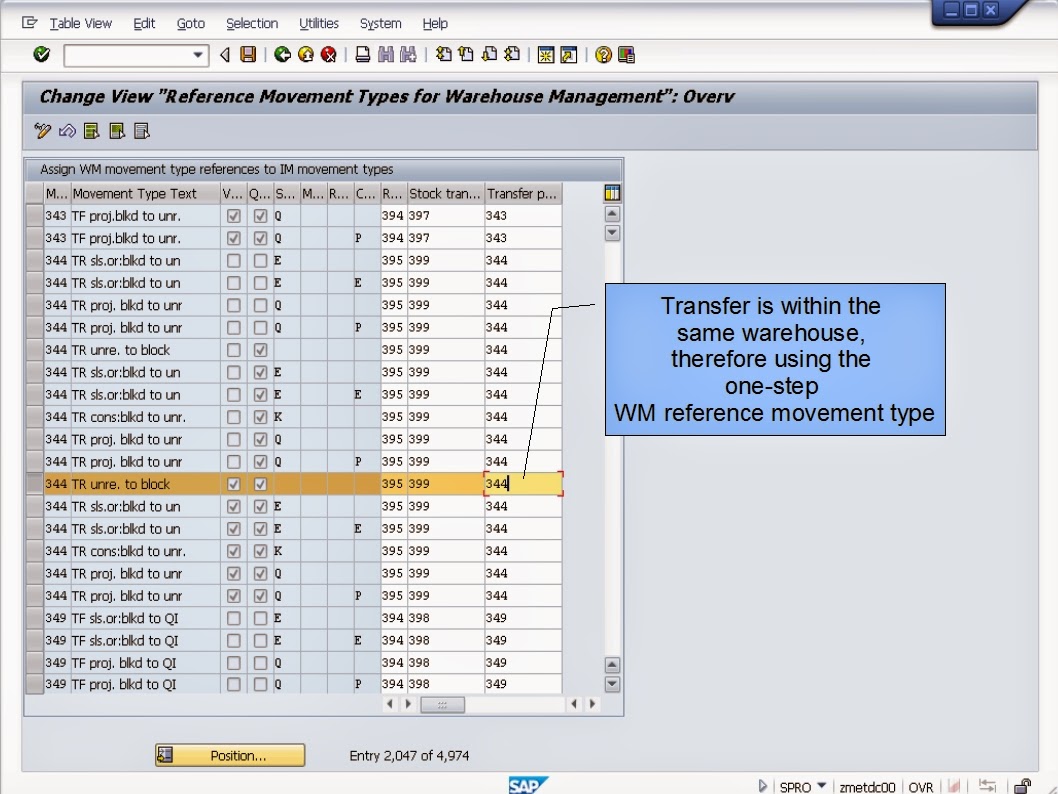Click the Position... button

point(230,754)
